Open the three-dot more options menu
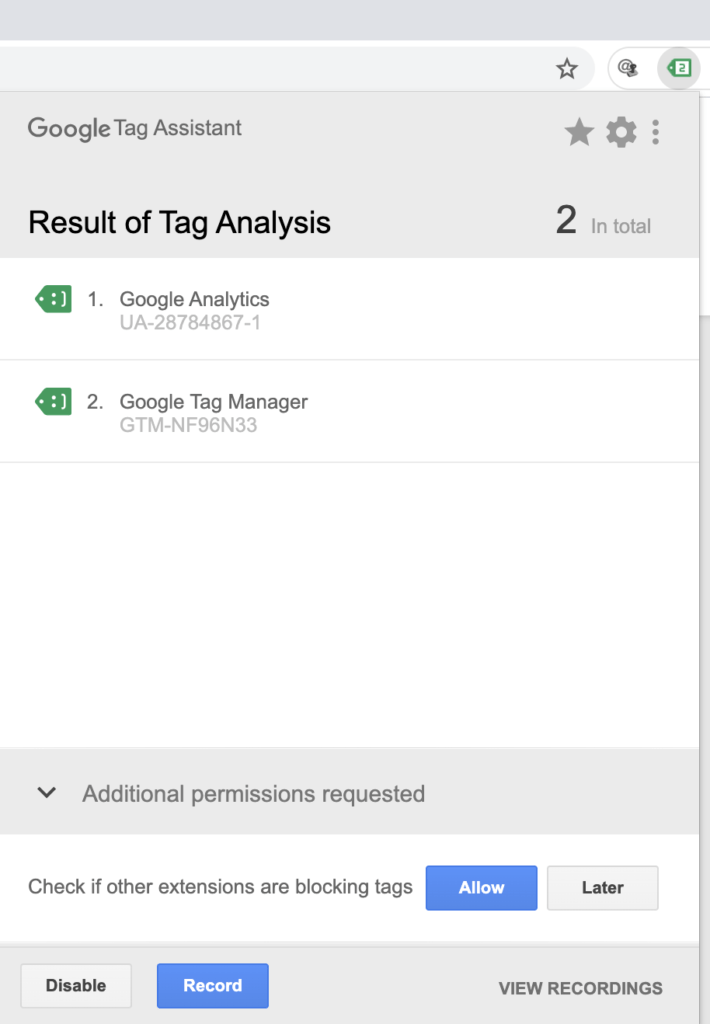The width and height of the screenshot is (710, 1024). (656, 132)
